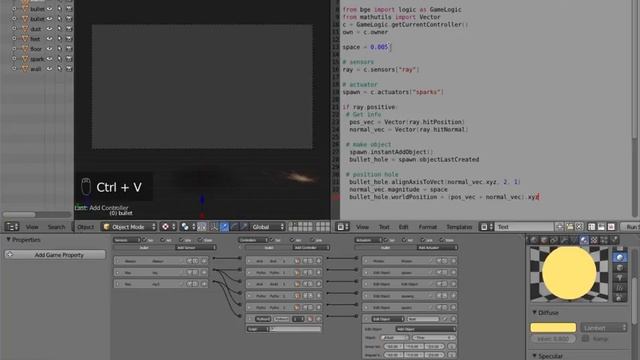The height and width of the screenshot is (360, 640).
Task: Switch to the Object properties cube tab
Action: 544,240
